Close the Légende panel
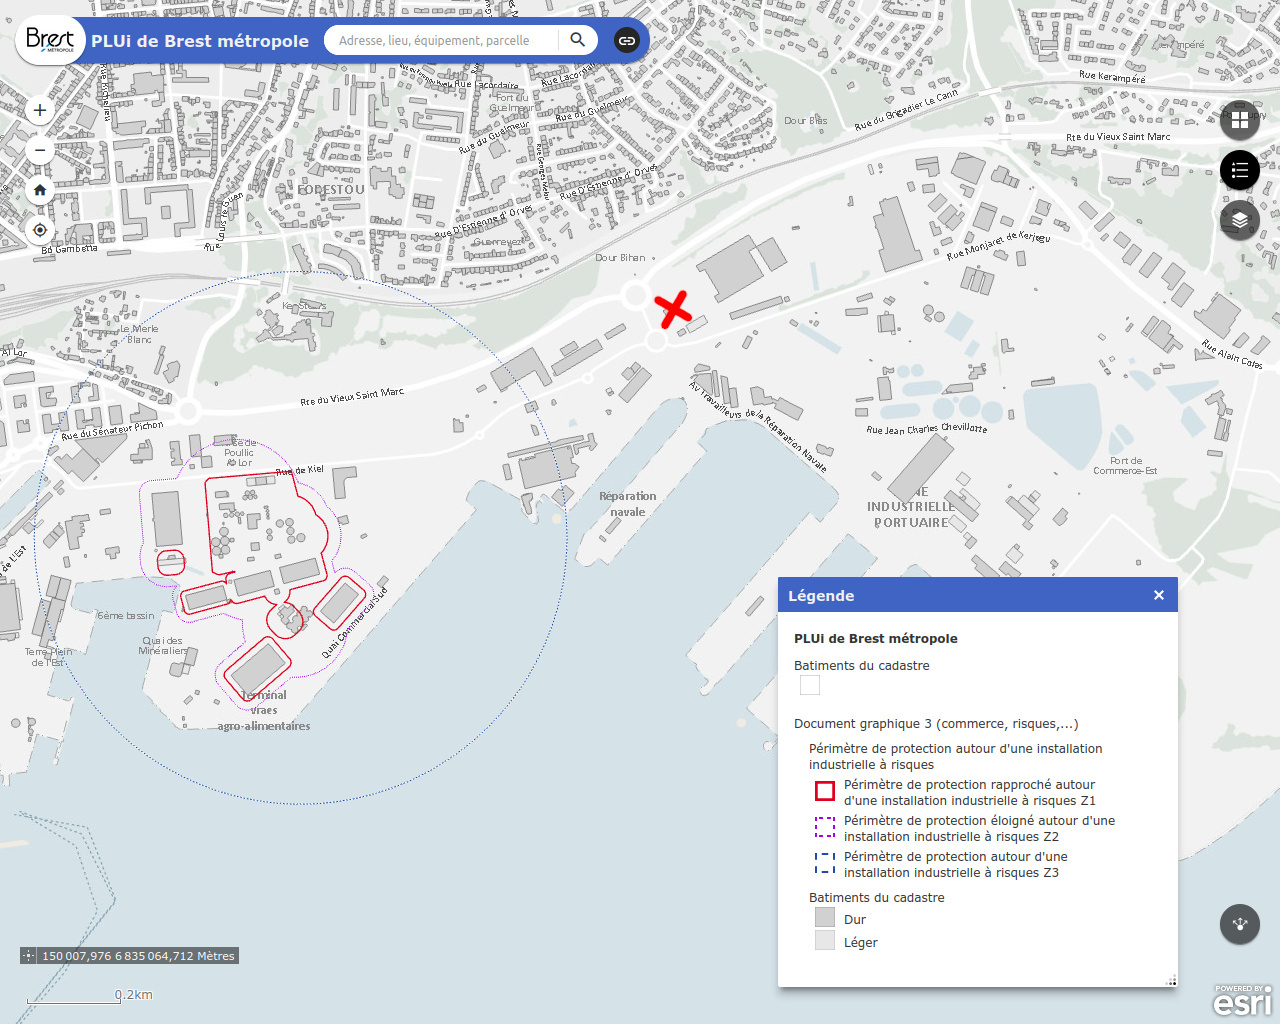Screen dimensions: 1280x1024 click(1159, 595)
